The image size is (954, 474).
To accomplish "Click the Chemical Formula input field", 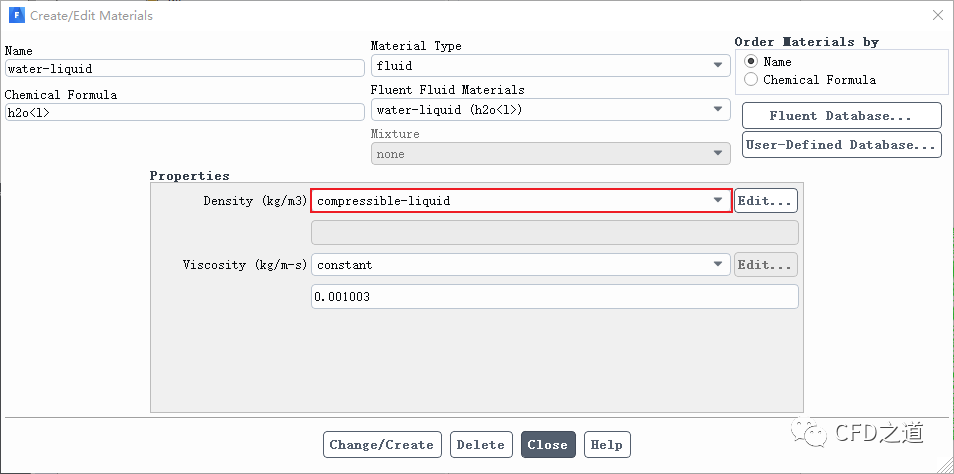I will point(184,113).
